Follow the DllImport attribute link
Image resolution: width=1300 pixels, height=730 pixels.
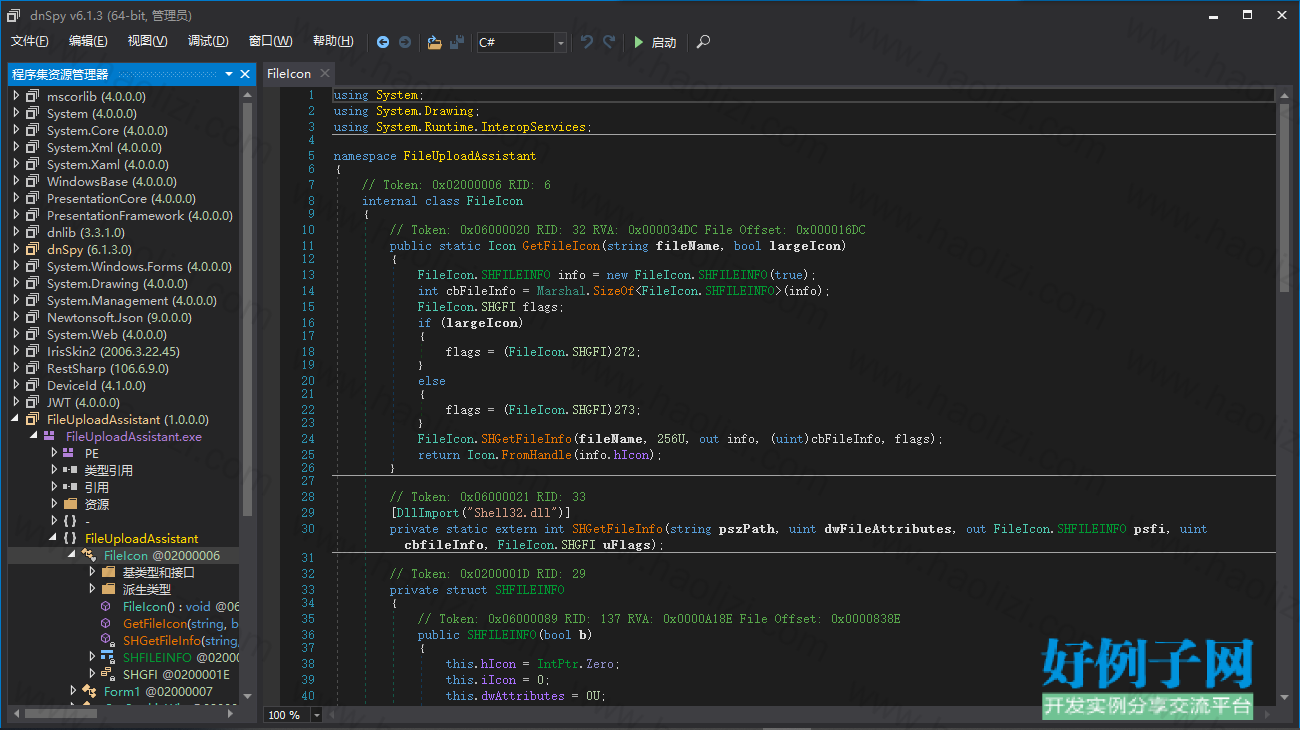[x=426, y=513]
